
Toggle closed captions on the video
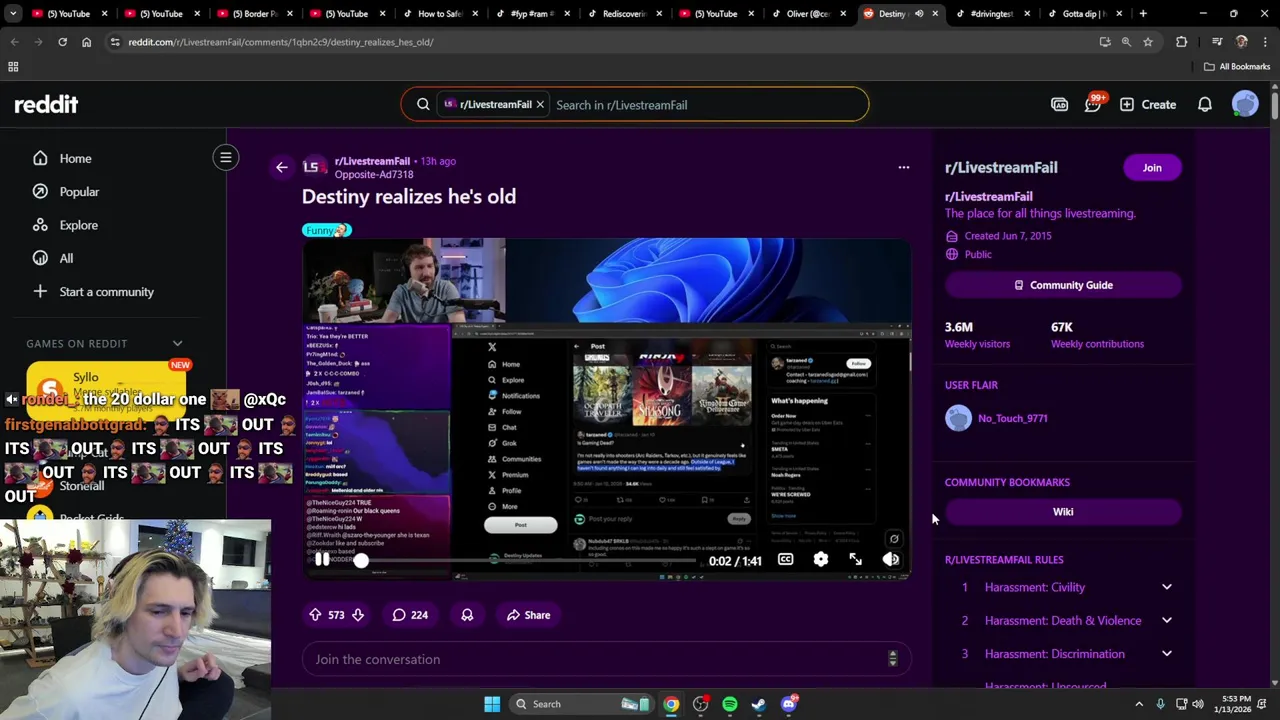(785, 560)
